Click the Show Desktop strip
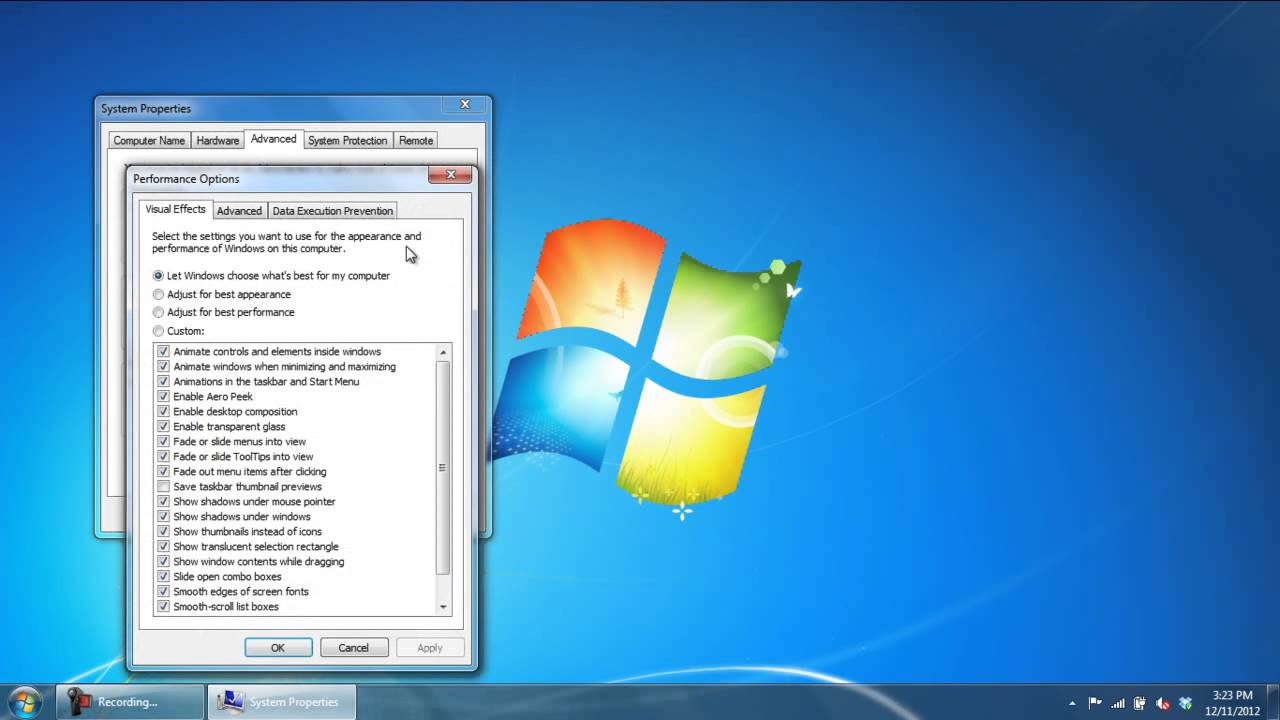This screenshot has width=1280, height=720. (x=1273, y=702)
